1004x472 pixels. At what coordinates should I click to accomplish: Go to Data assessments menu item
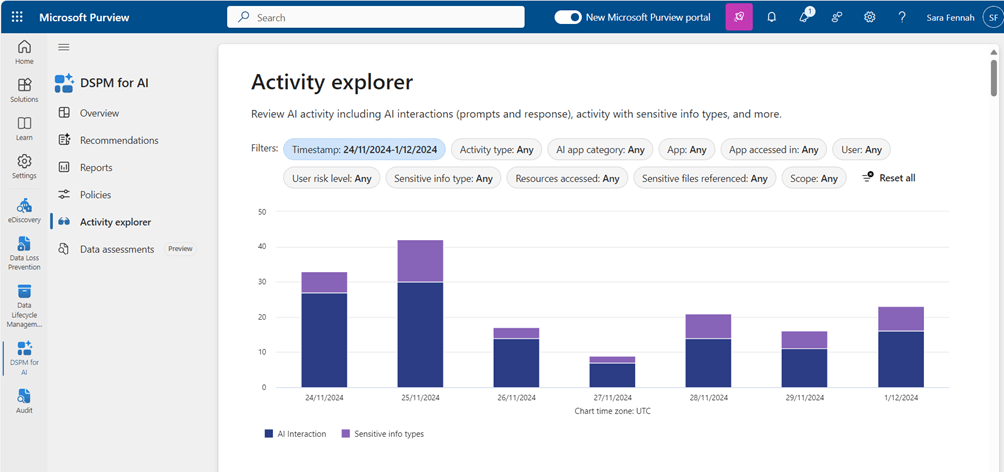tap(116, 249)
